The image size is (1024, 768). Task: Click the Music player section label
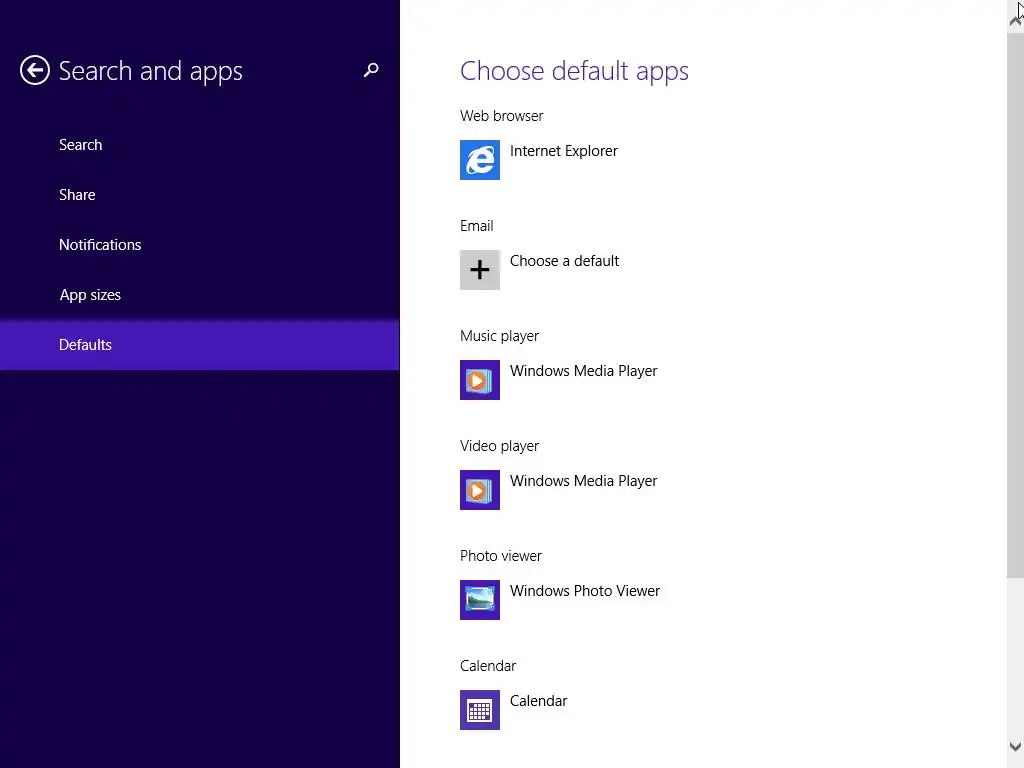tap(499, 336)
